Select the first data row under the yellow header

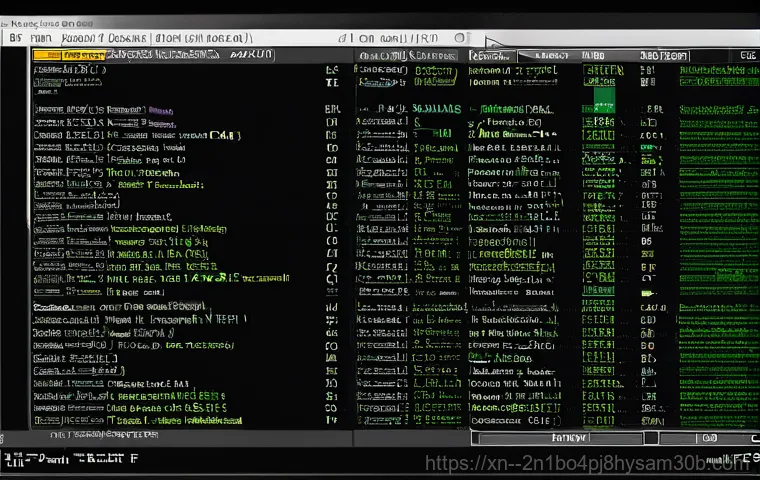tap(70, 72)
